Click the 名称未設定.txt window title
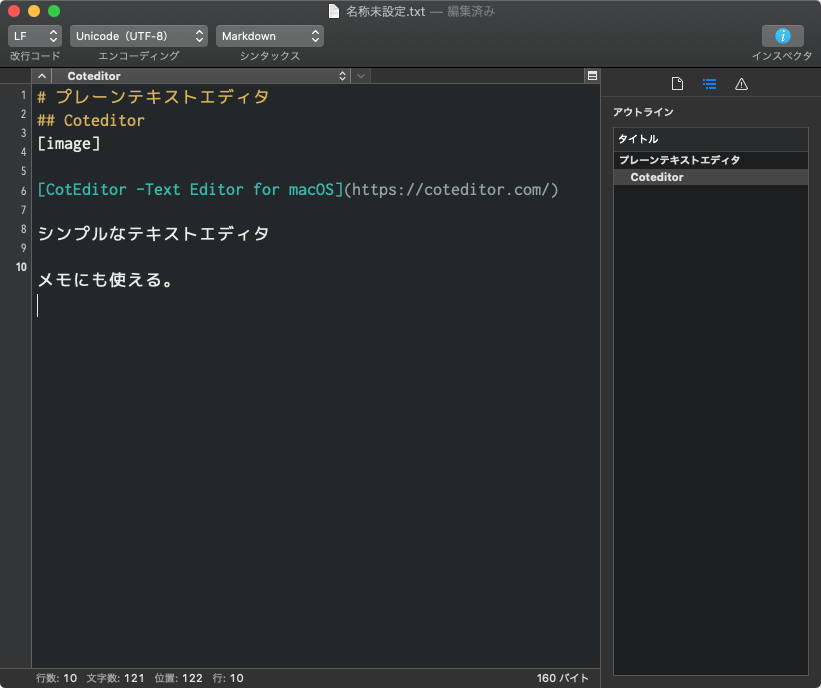 click(385, 11)
